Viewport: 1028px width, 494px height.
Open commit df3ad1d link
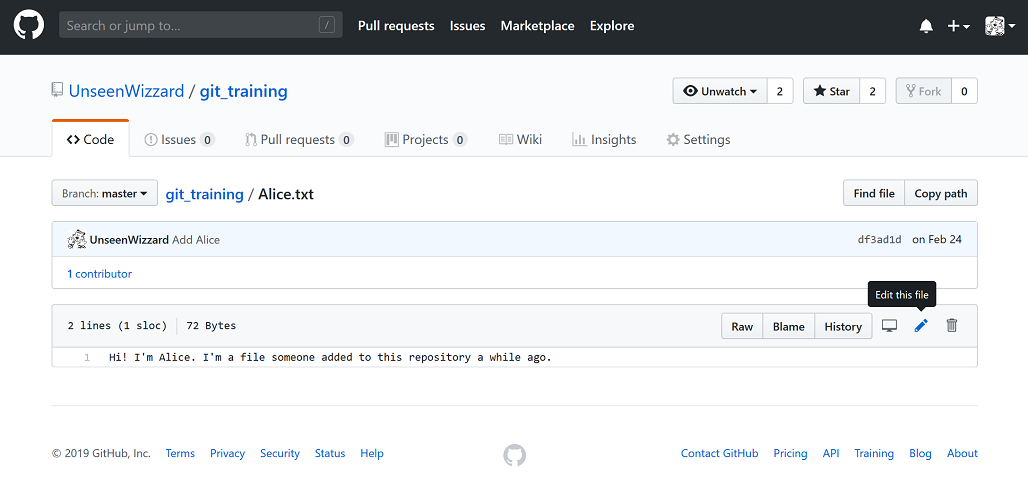[x=880, y=240]
